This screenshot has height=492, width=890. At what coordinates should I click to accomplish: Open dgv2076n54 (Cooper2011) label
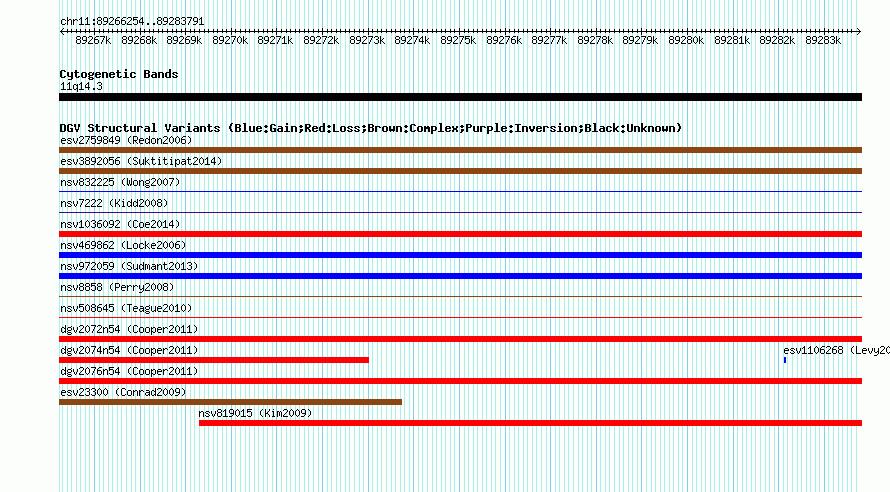click(129, 371)
